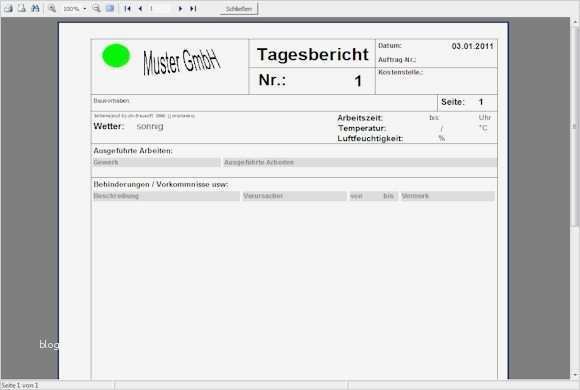Click the status bar Seite 1 von 1

click(x=20, y=385)
